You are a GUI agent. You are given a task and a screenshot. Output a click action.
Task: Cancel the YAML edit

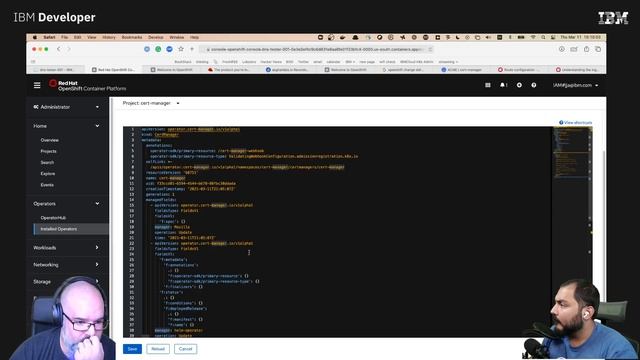(185, 349)
